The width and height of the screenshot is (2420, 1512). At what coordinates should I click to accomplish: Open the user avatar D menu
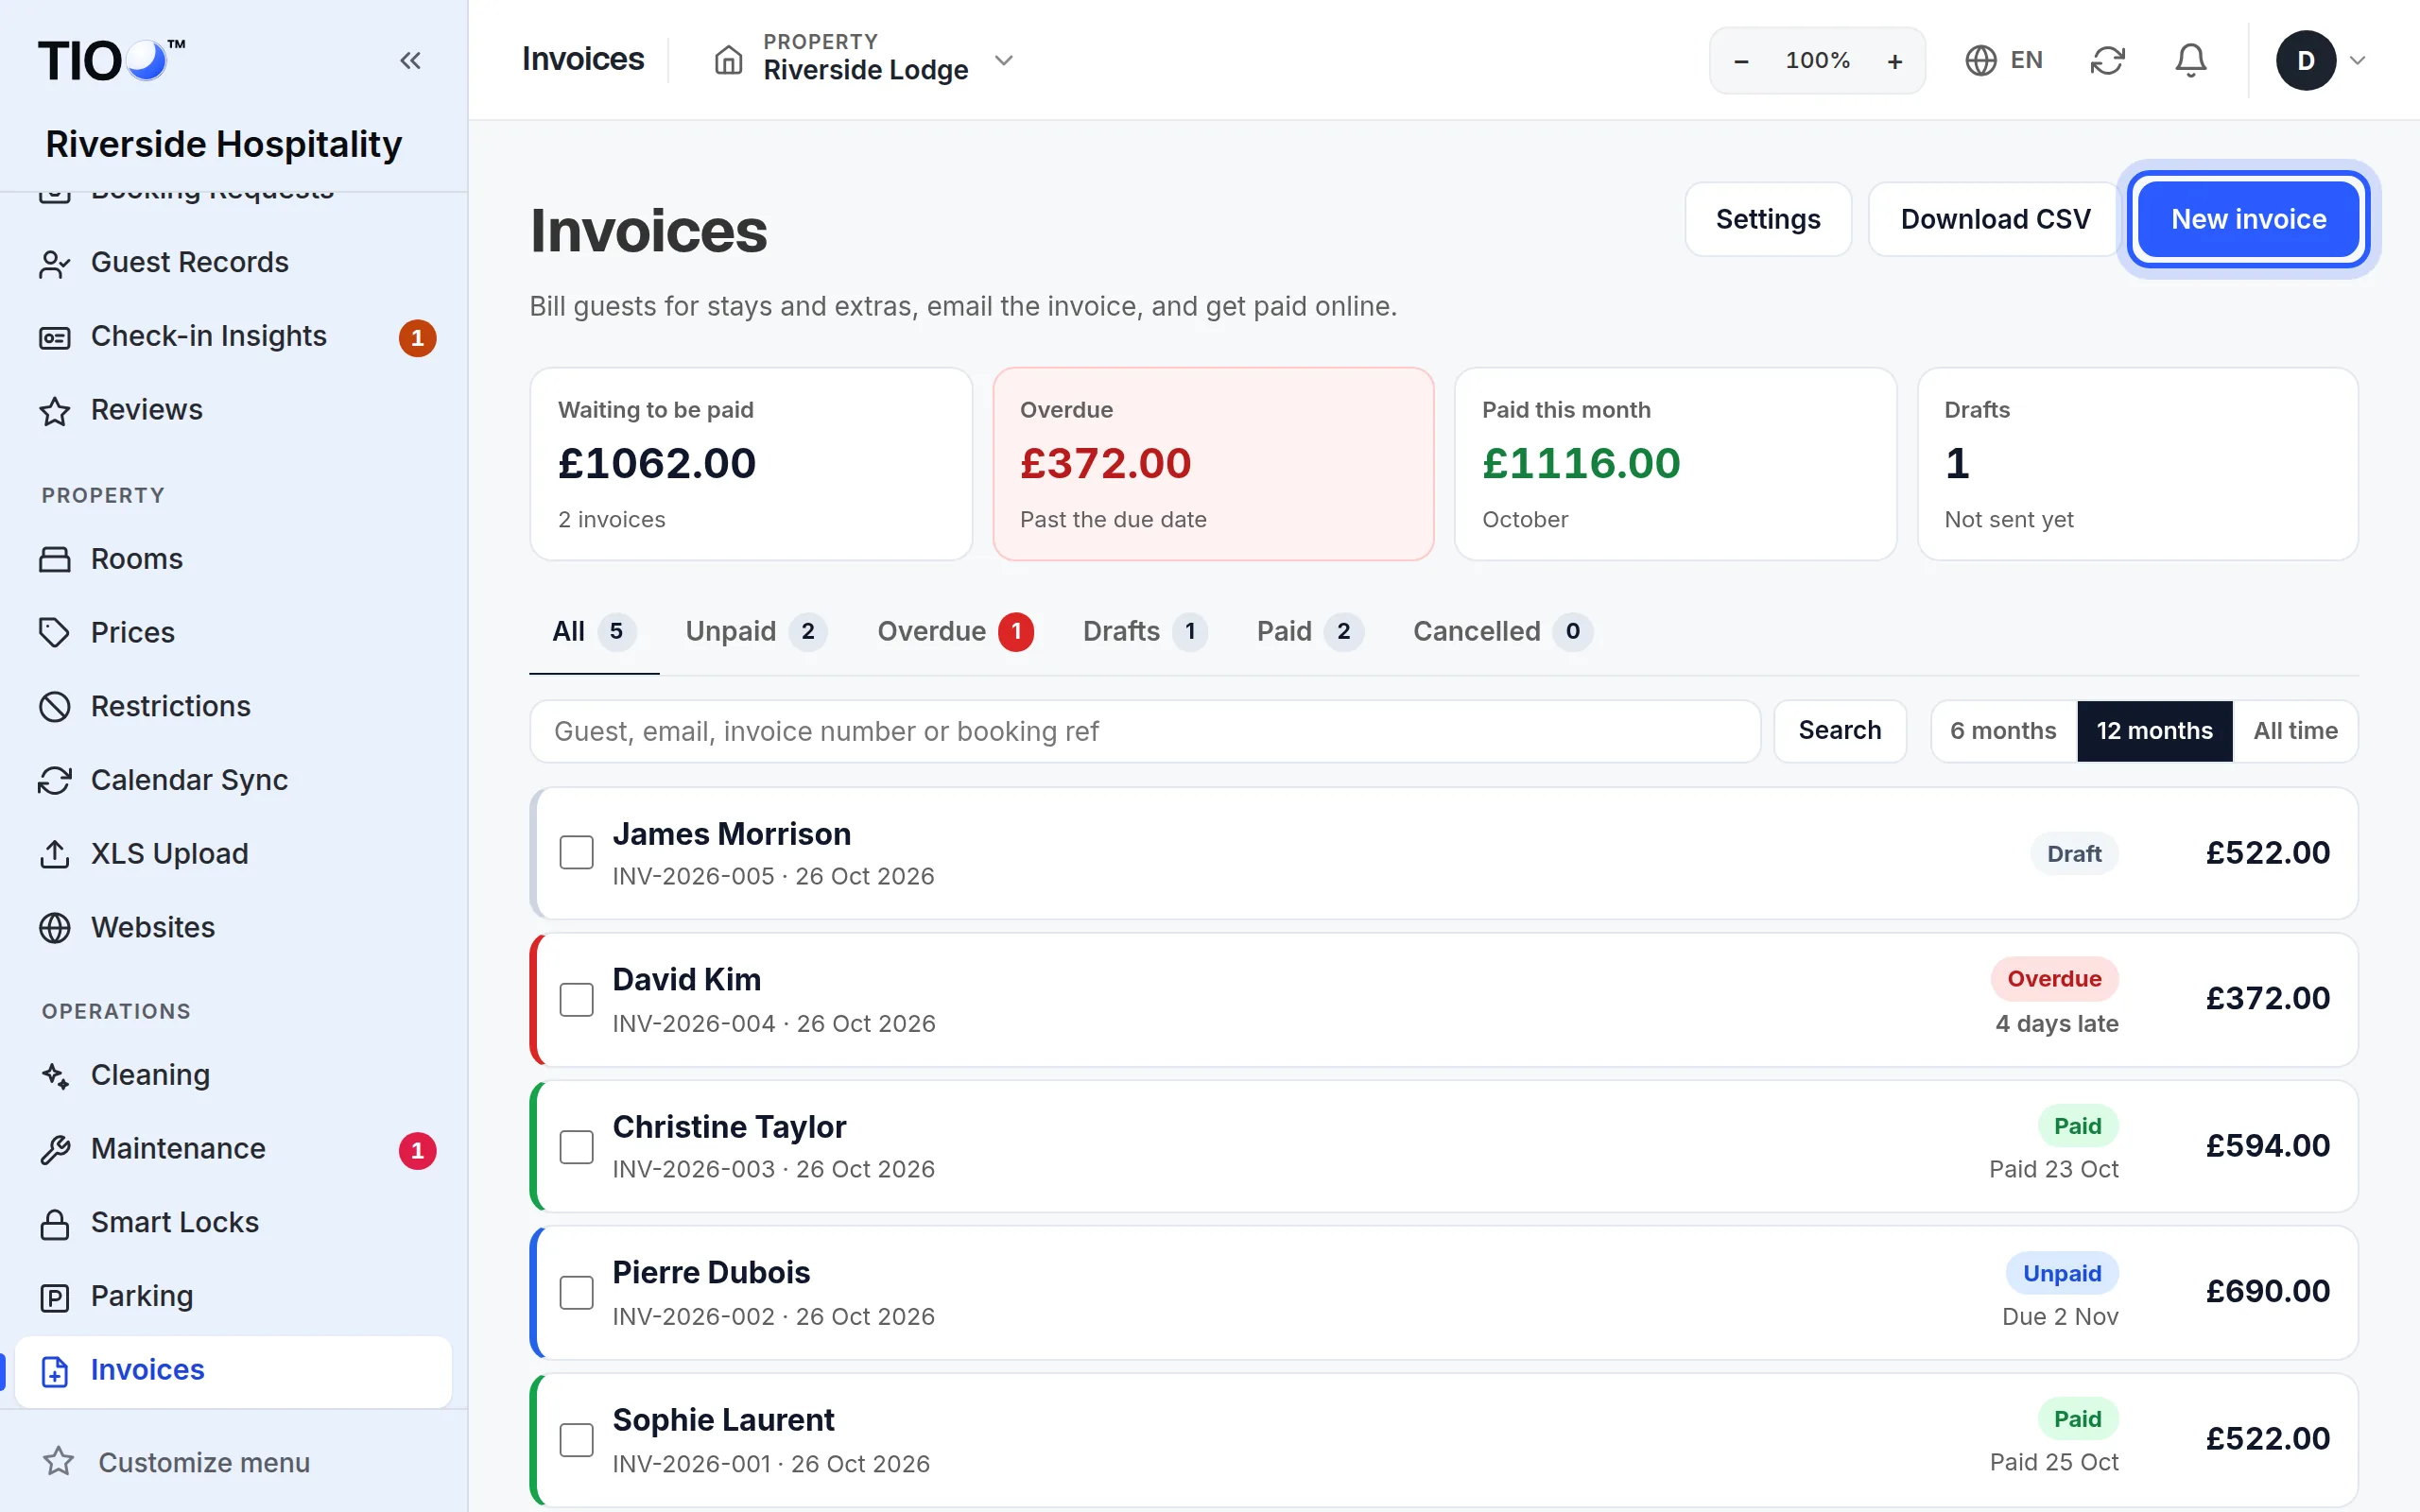(2319, 61)
